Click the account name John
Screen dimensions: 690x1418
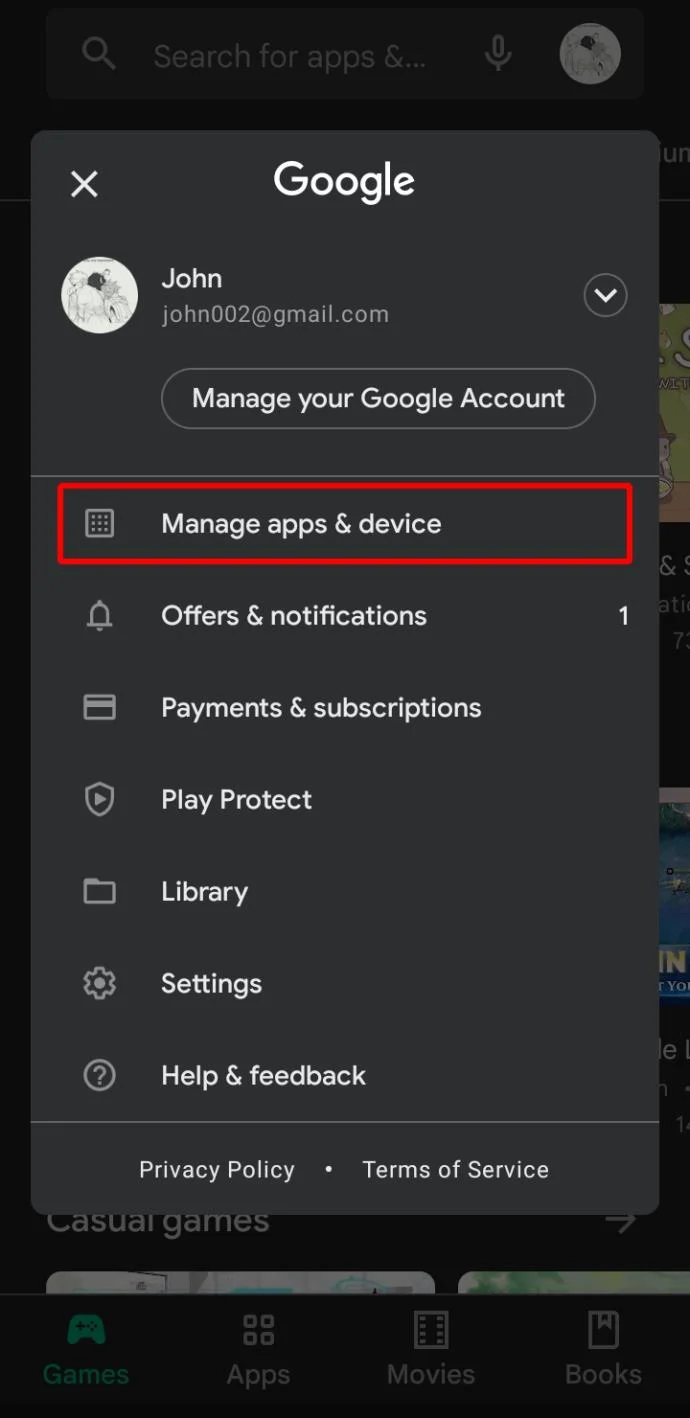(192, 278)
